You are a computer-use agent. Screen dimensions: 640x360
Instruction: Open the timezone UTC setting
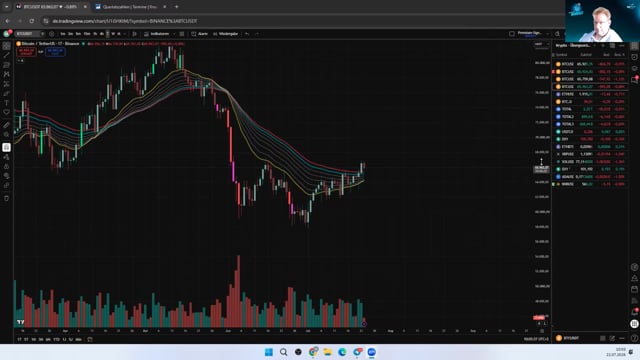click(536, 339)
